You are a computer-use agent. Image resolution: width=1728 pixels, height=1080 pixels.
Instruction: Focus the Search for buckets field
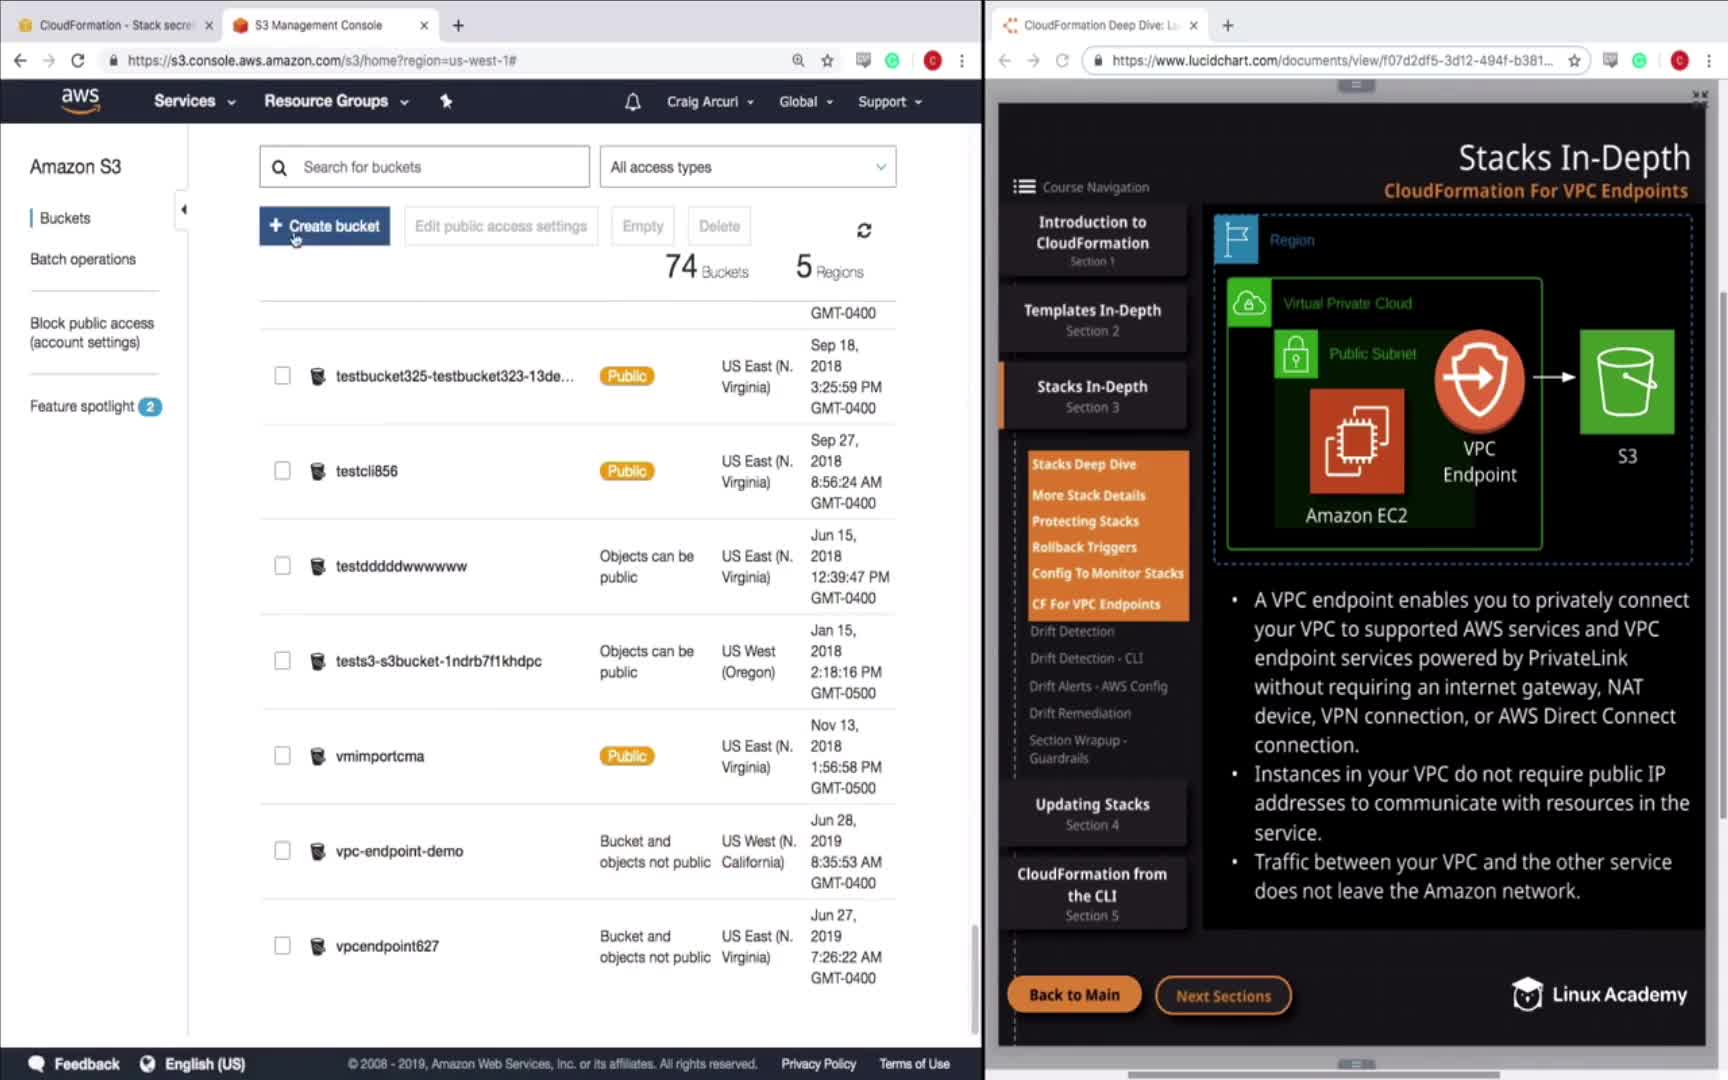point(424,167)
